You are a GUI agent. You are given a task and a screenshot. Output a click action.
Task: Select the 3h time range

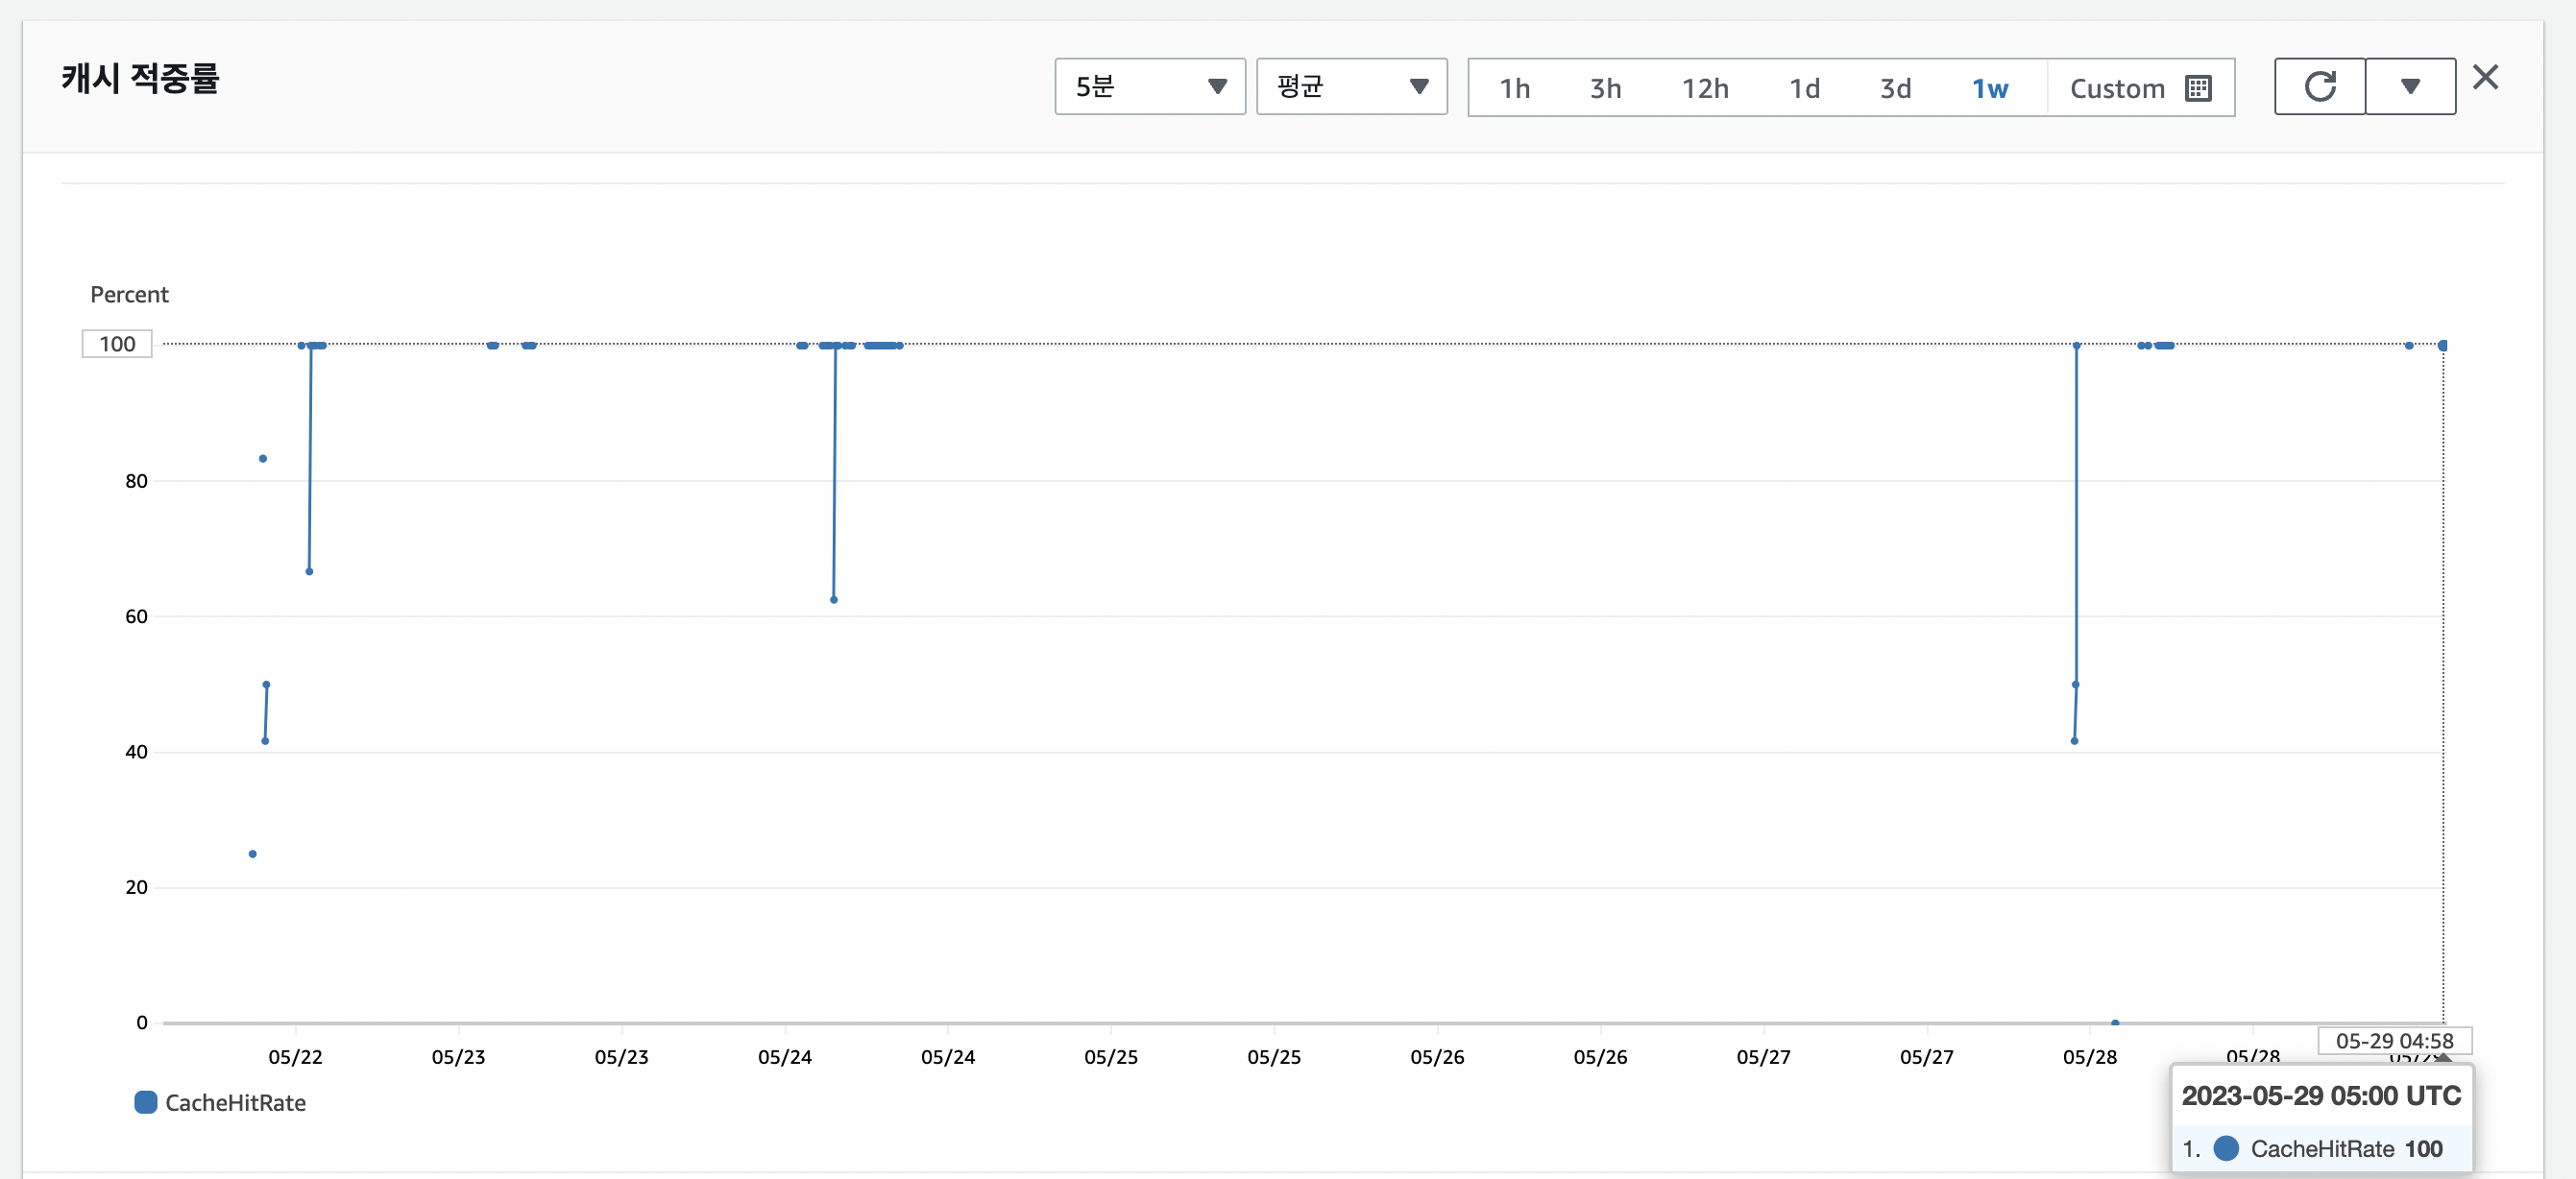(1605, 88)
